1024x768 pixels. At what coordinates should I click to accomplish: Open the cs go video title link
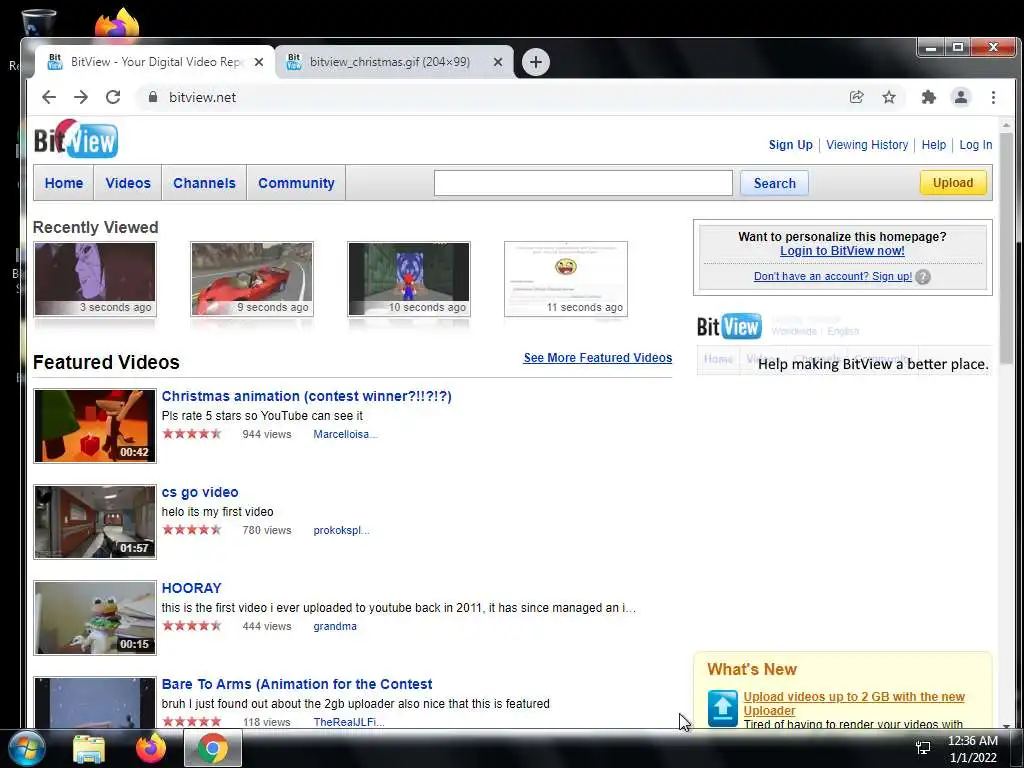point(200,492)
